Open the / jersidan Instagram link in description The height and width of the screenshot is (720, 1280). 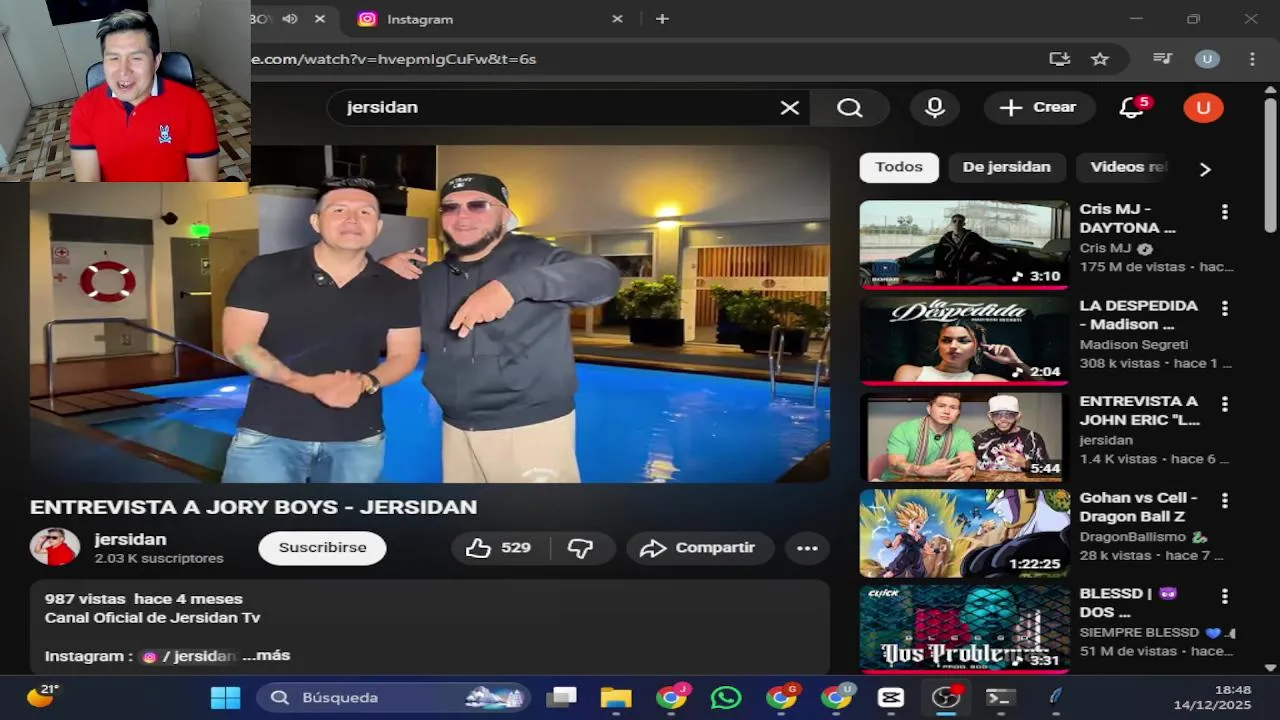click(189, 656)
